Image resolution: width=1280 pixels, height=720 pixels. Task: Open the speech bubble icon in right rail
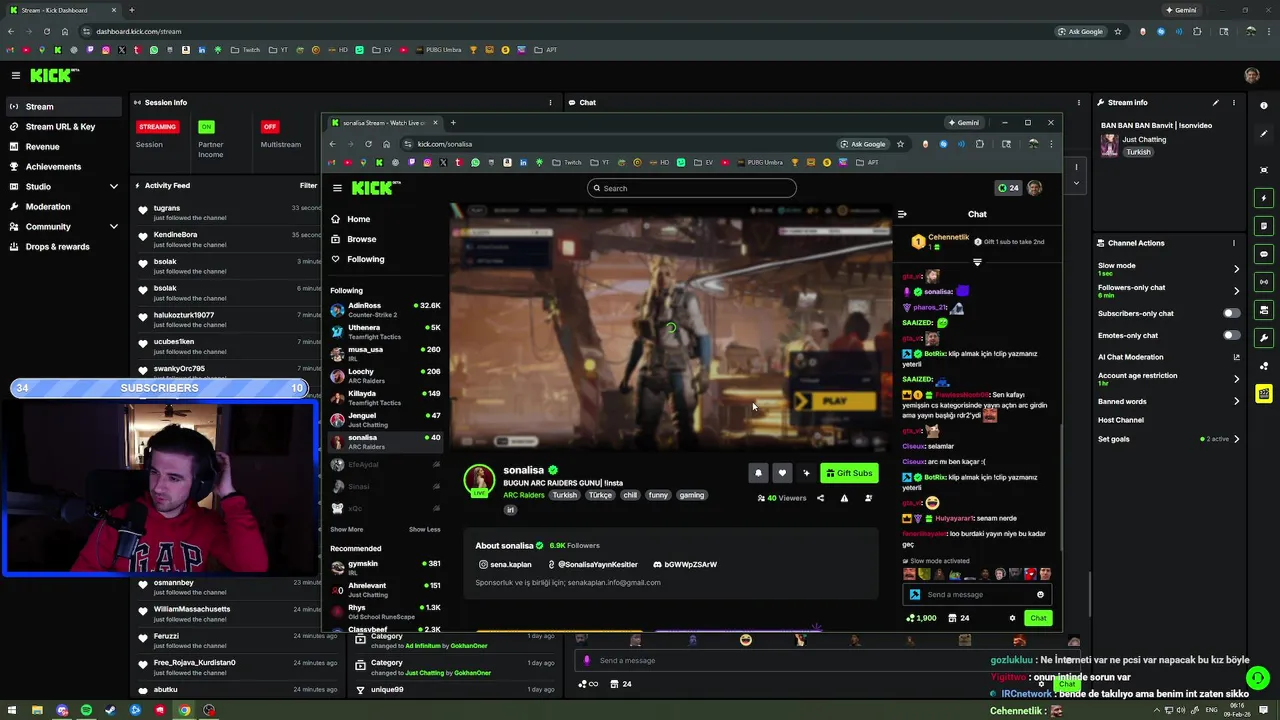(1264, 254)
